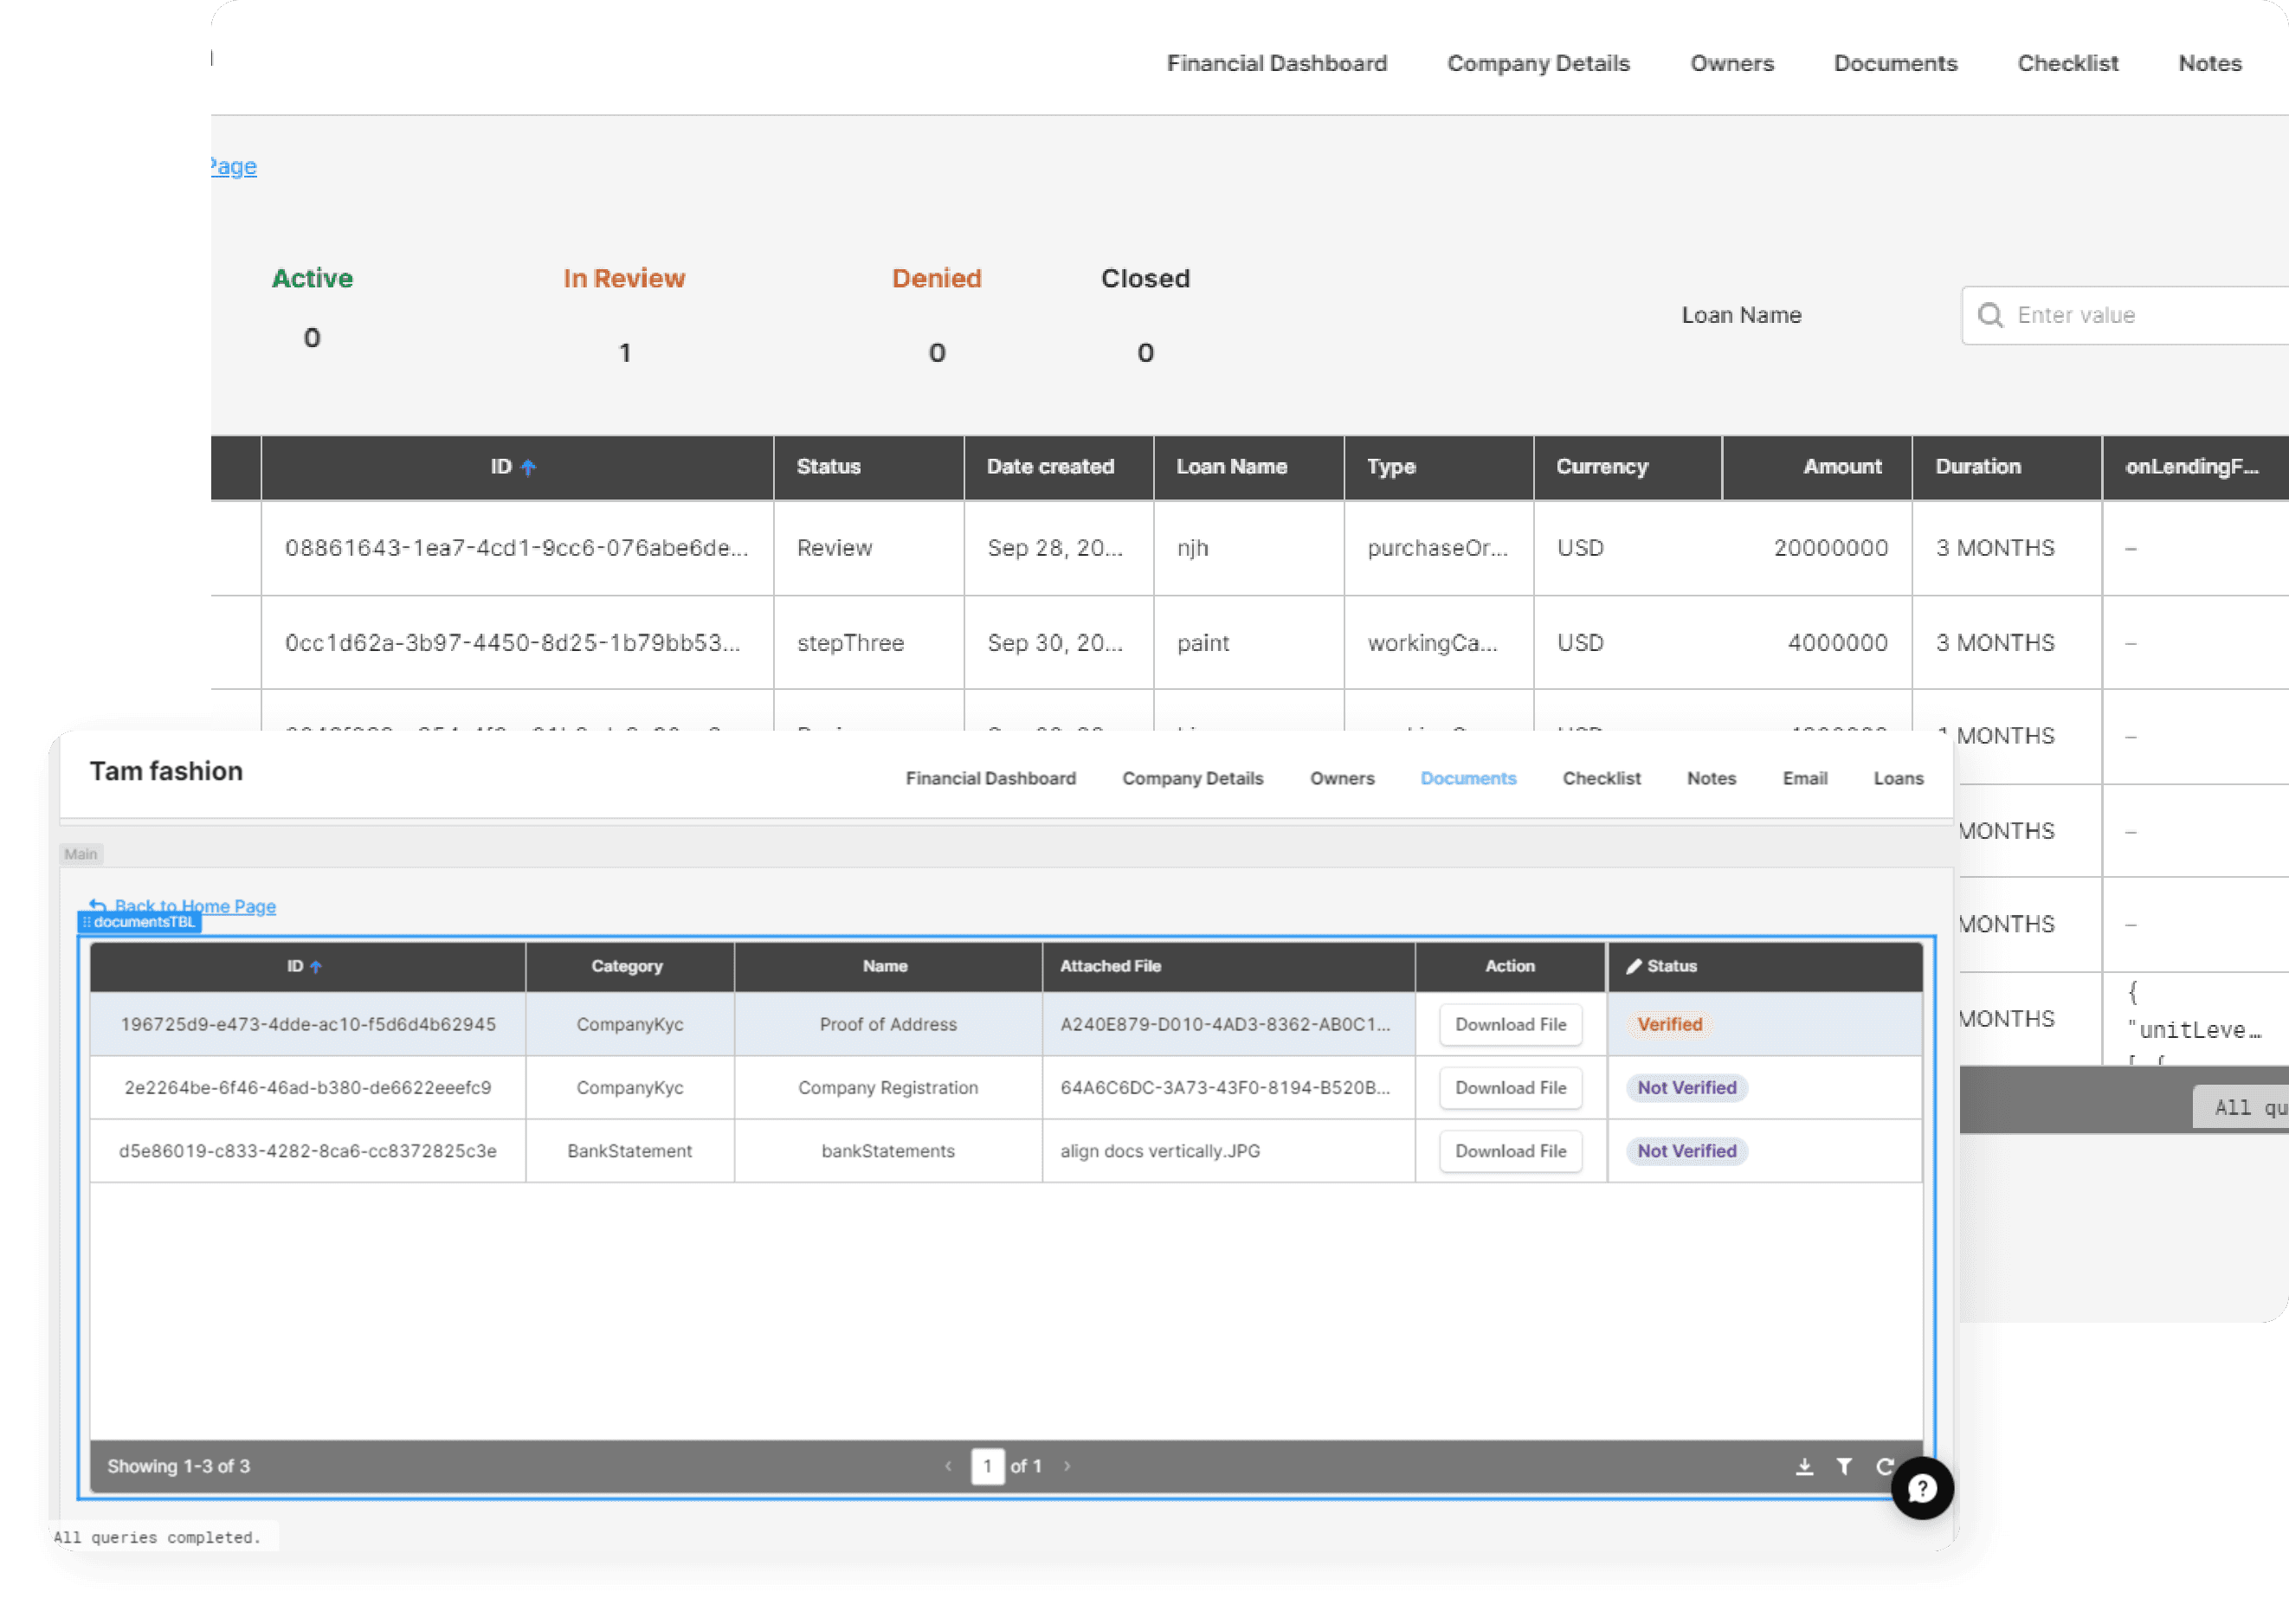Click page number box in documents pagination

point(987,1466)
